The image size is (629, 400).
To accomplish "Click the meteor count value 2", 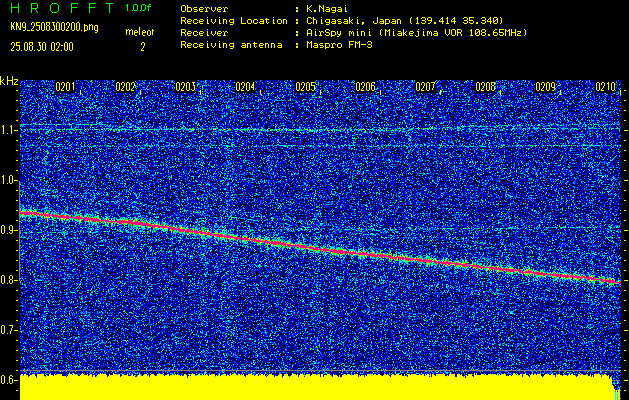I will tap(142, 47).
